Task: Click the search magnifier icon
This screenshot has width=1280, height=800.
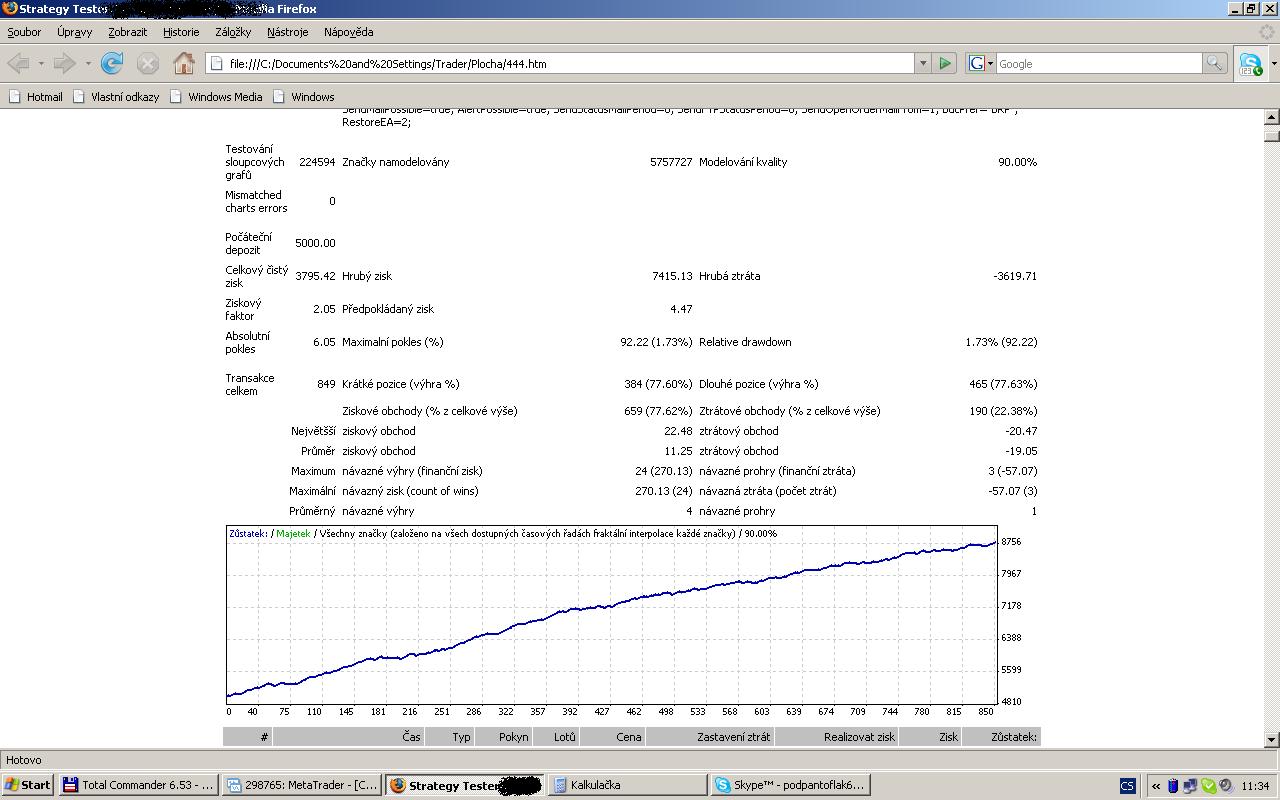Action: [1214, 64]
